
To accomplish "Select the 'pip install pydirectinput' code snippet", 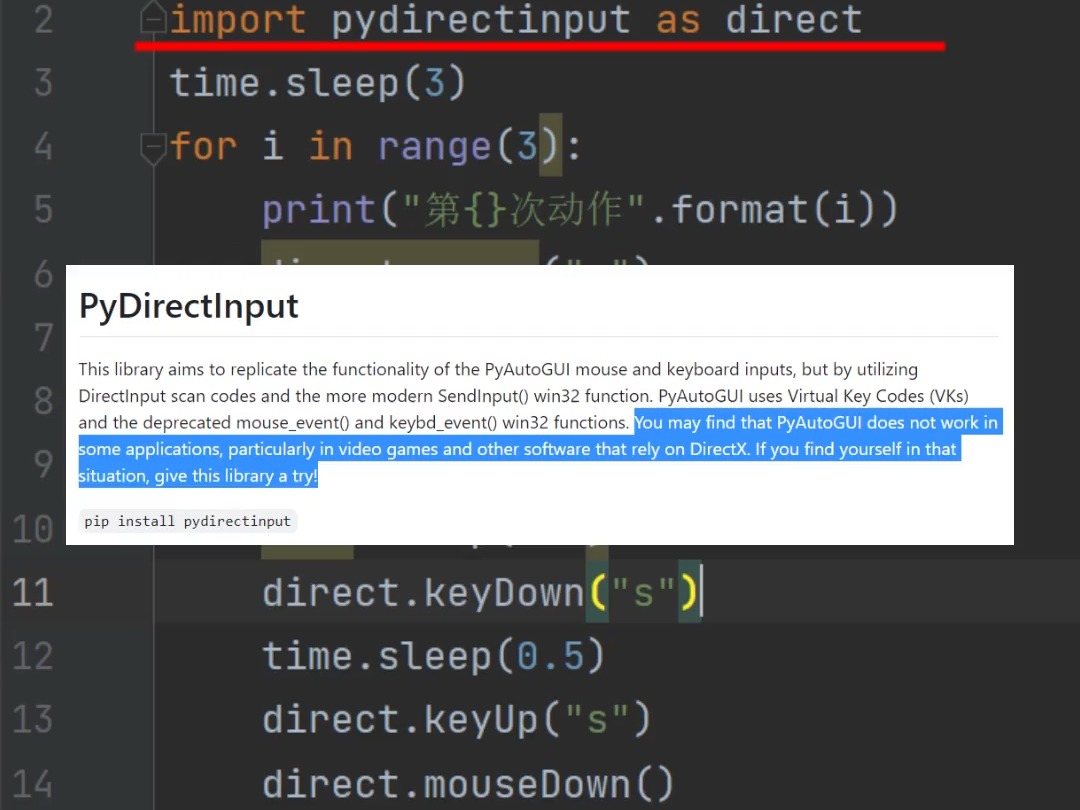I will (x=187, y=521).
